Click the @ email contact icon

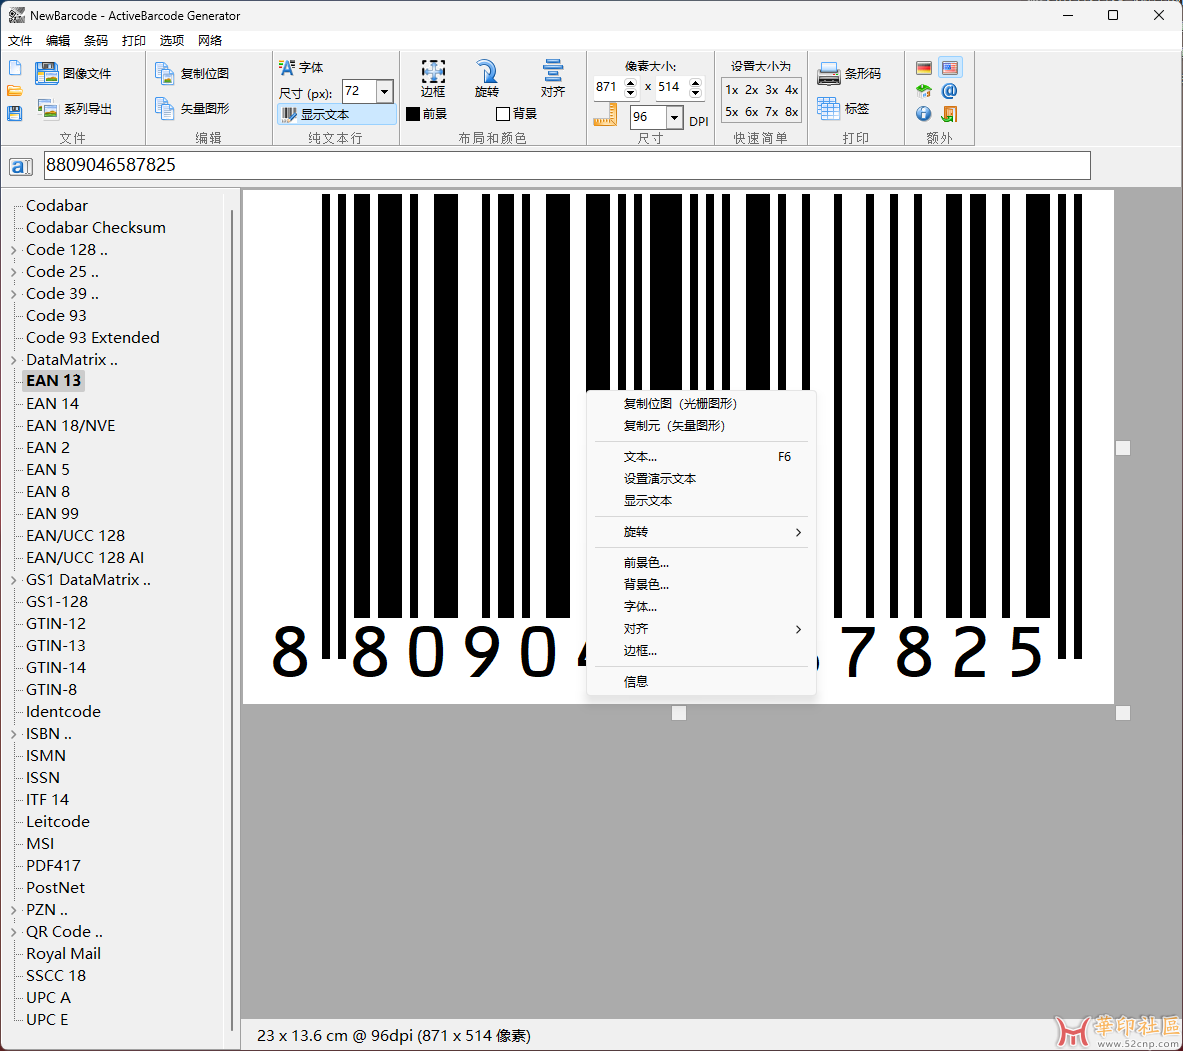click(x=950, y=91)
